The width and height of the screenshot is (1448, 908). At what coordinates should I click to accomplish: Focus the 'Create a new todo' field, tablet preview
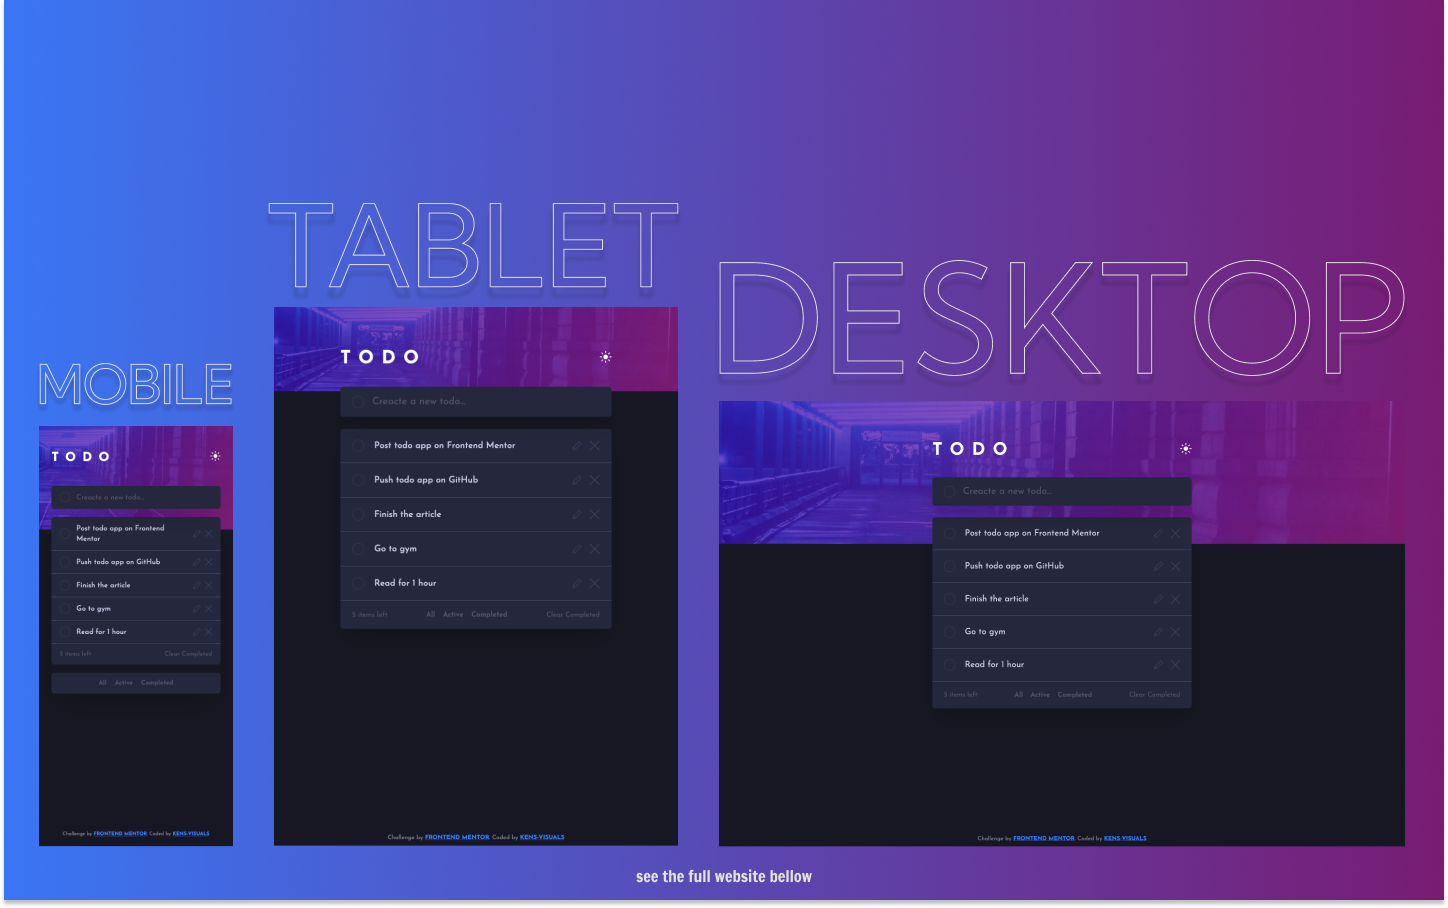coord(476,402)
